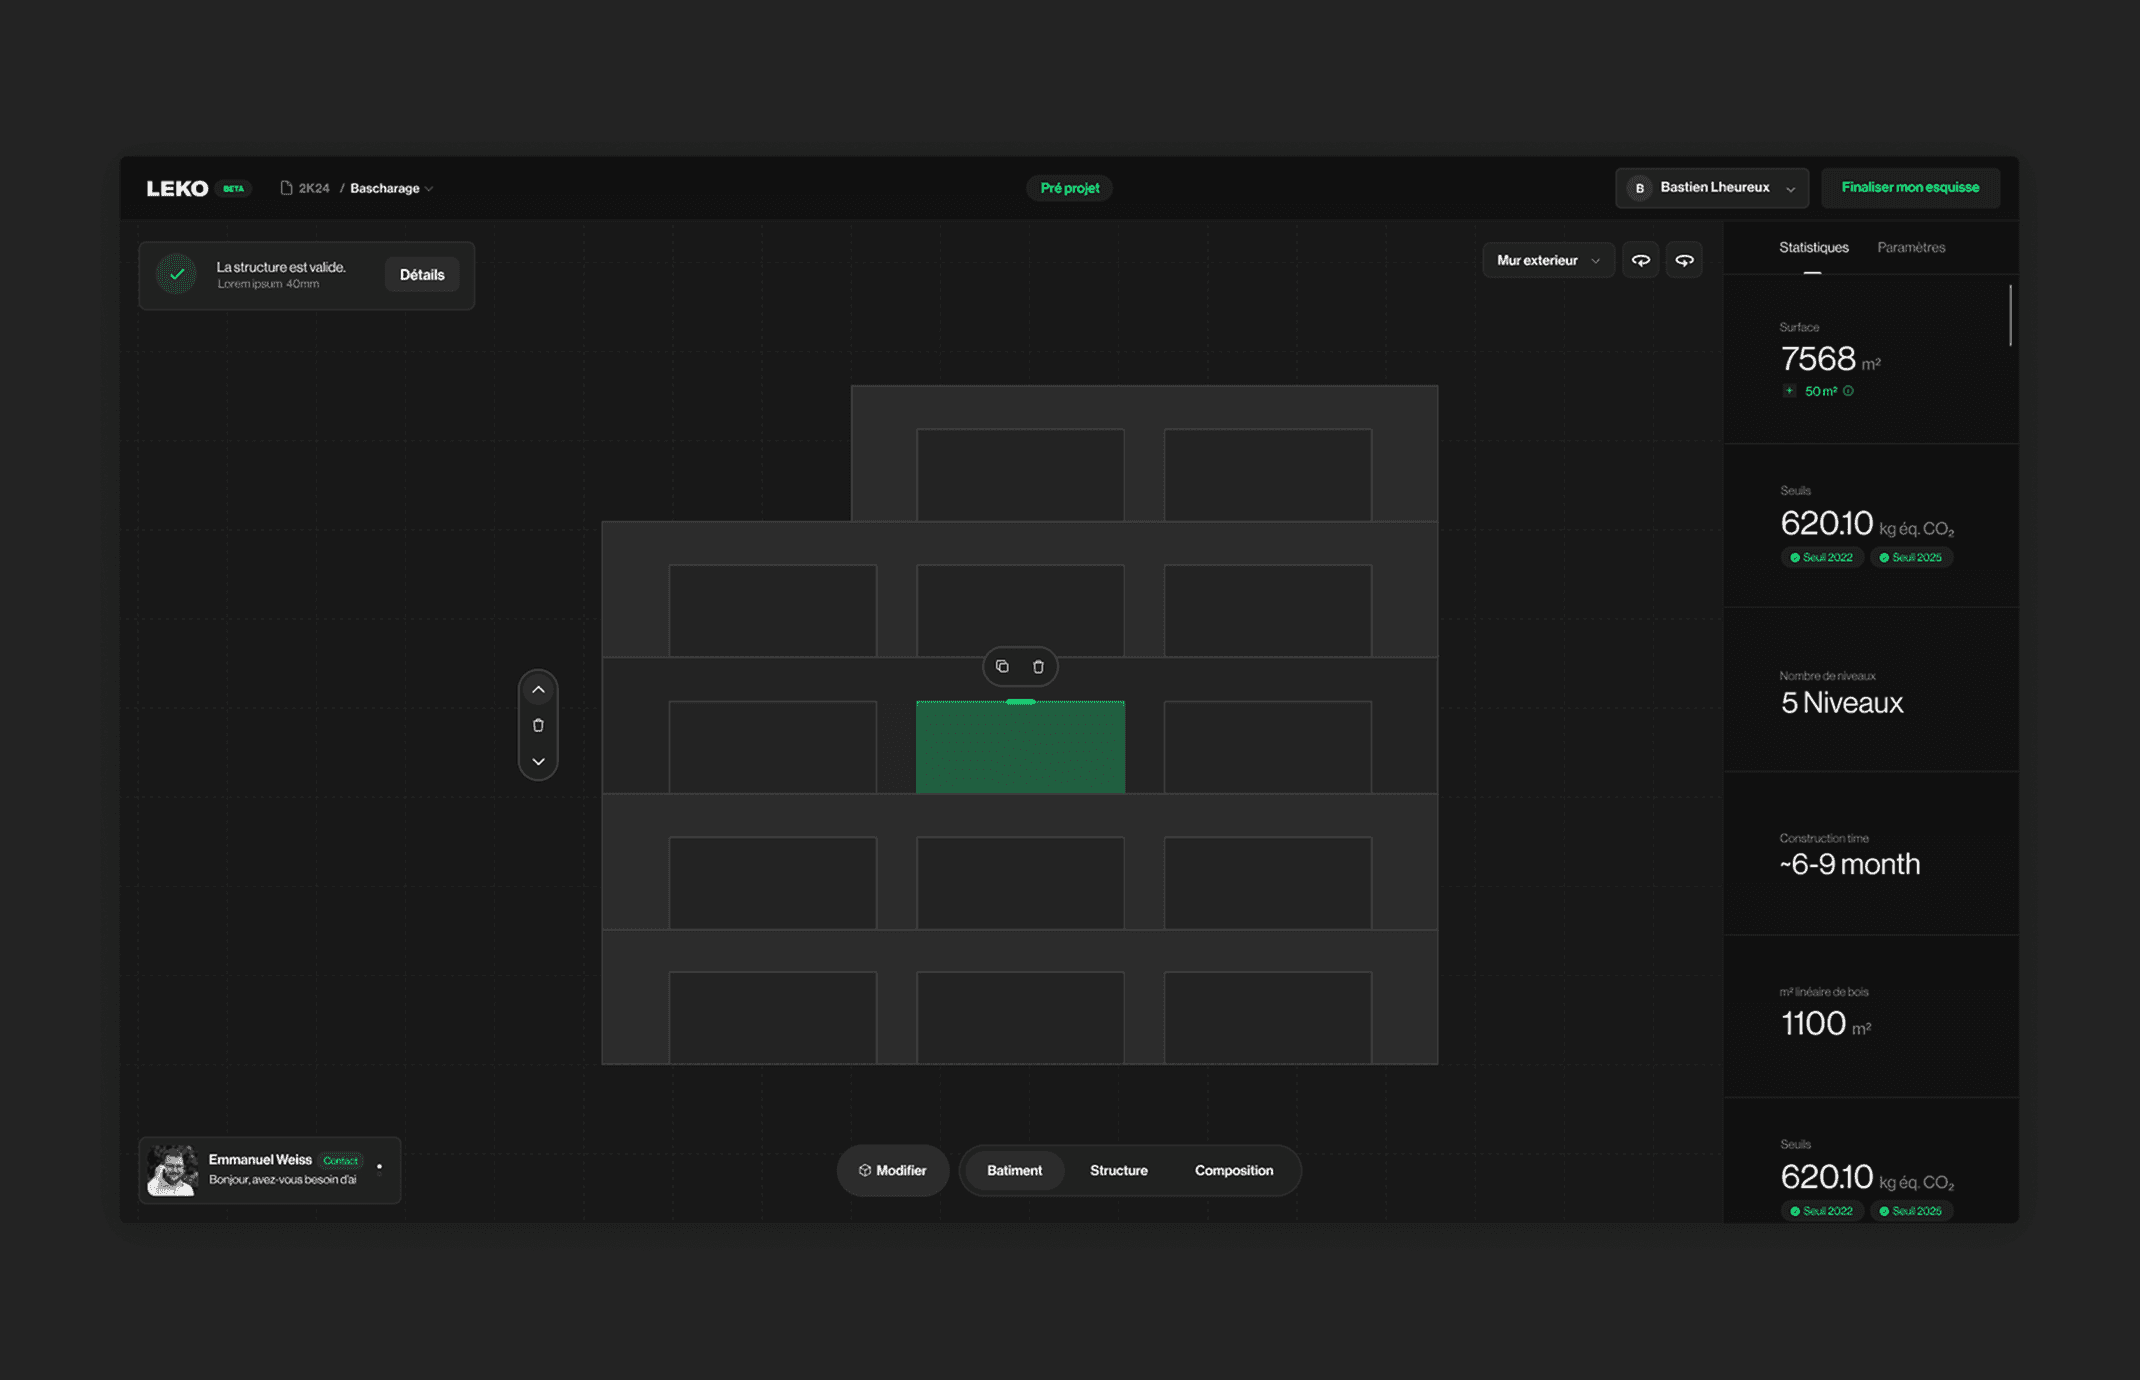Click Finaliser mon esquisse button
Viewport: 2140px width, 1380px height.
coord(1909,188)
